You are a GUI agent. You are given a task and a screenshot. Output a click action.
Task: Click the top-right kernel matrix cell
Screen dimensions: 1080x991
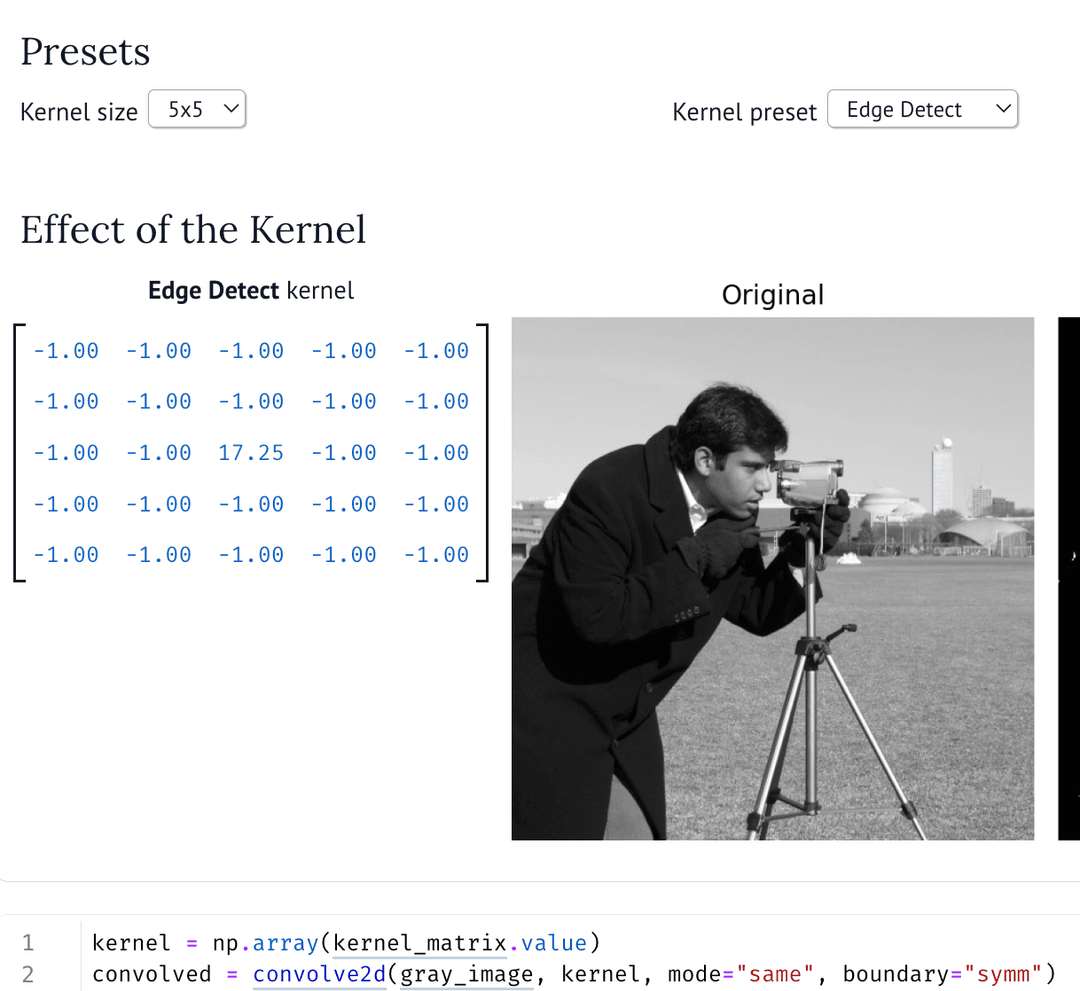click(436, 351)
